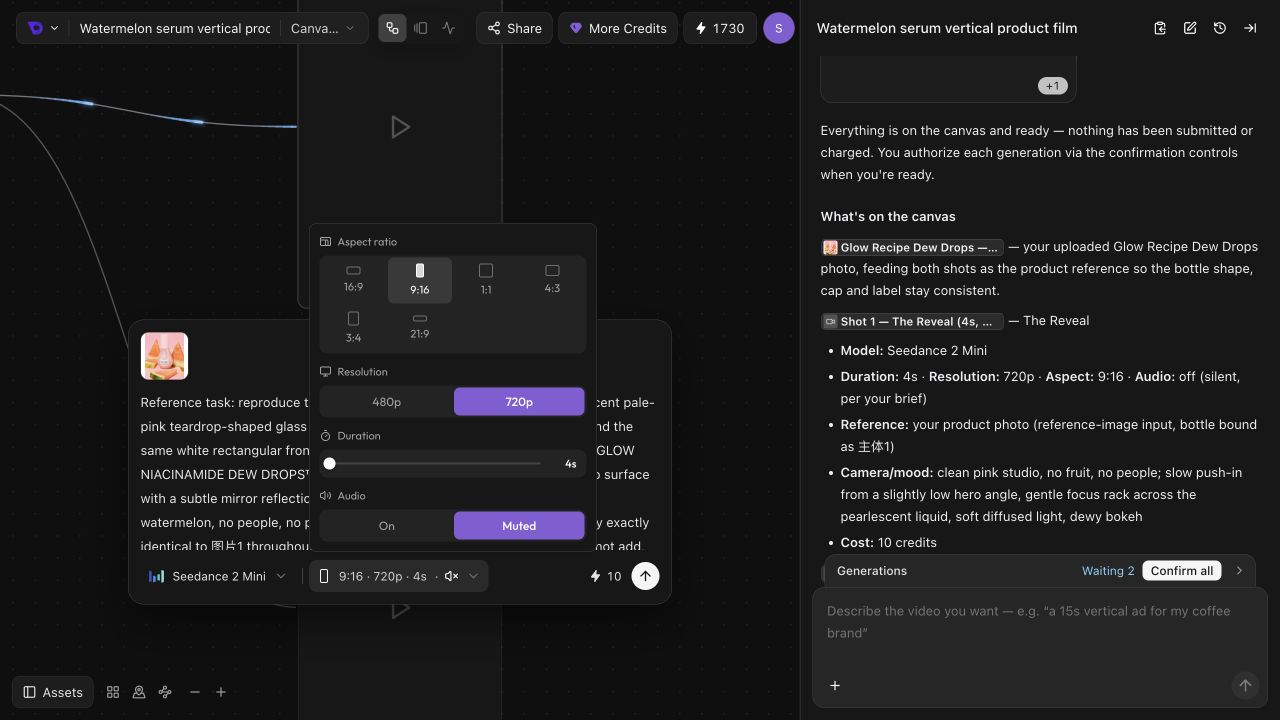Open the Glow Recipe Dew Drops reference chip
Image resolution: width=1280 pixels, height=720 pixels.
(912, 247)
